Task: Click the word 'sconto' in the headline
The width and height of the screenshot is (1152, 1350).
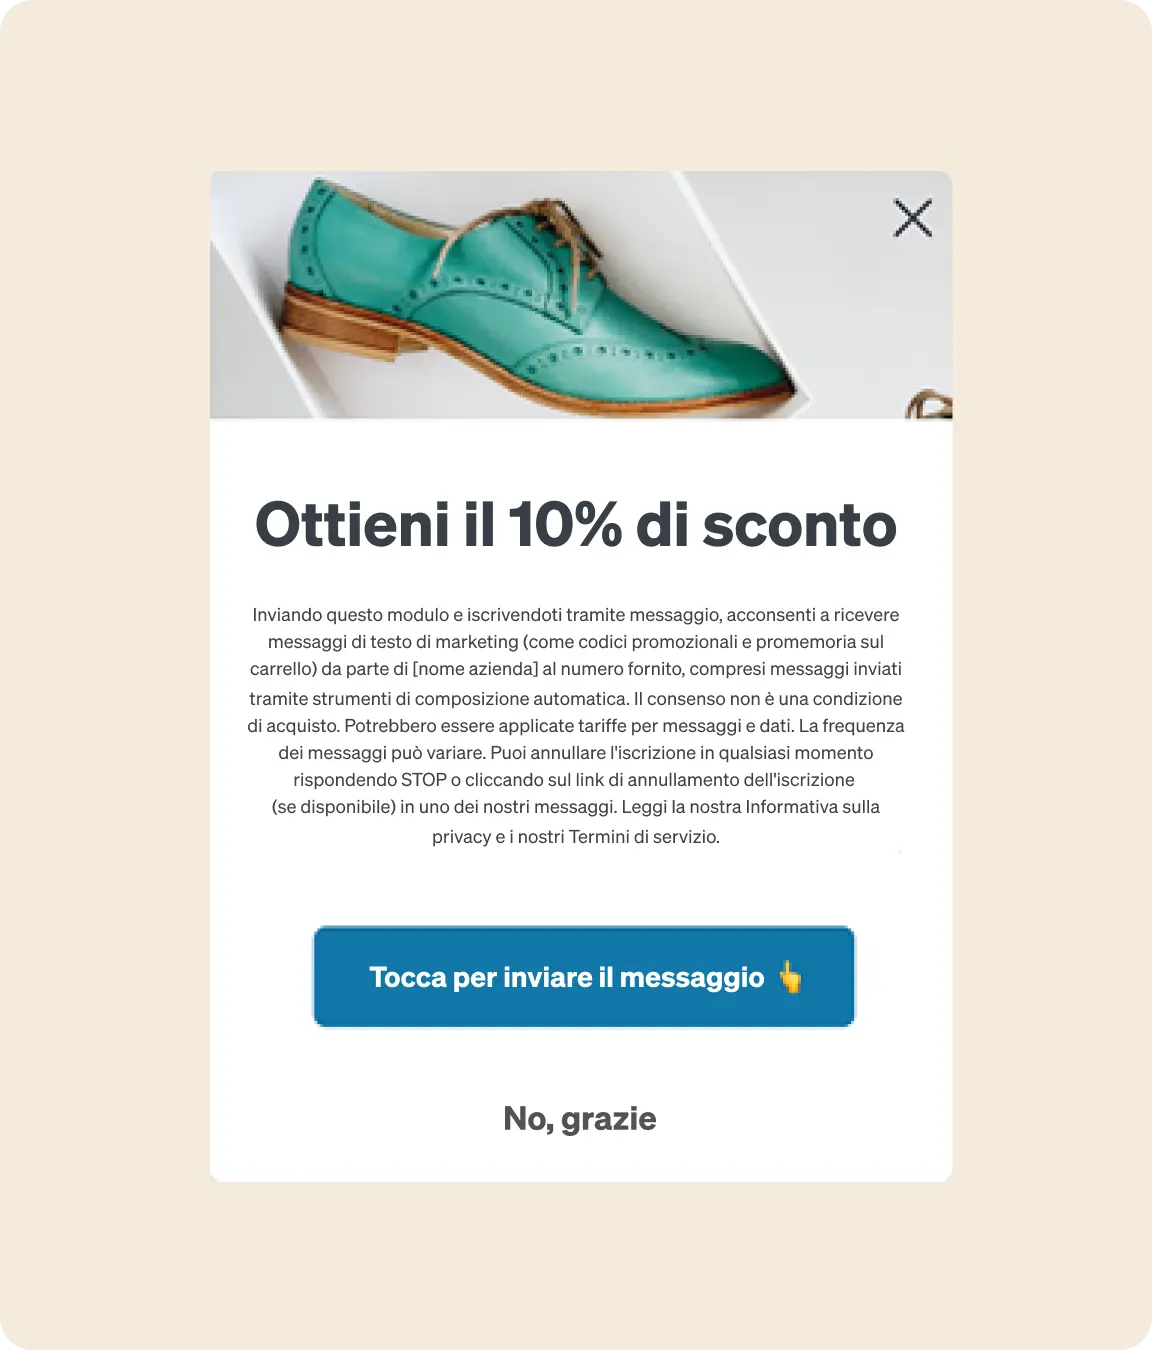Action: 799,526
